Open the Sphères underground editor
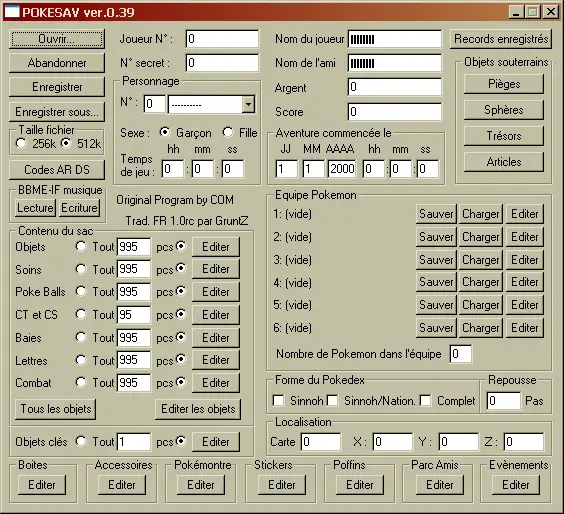 tap(504, 110)
